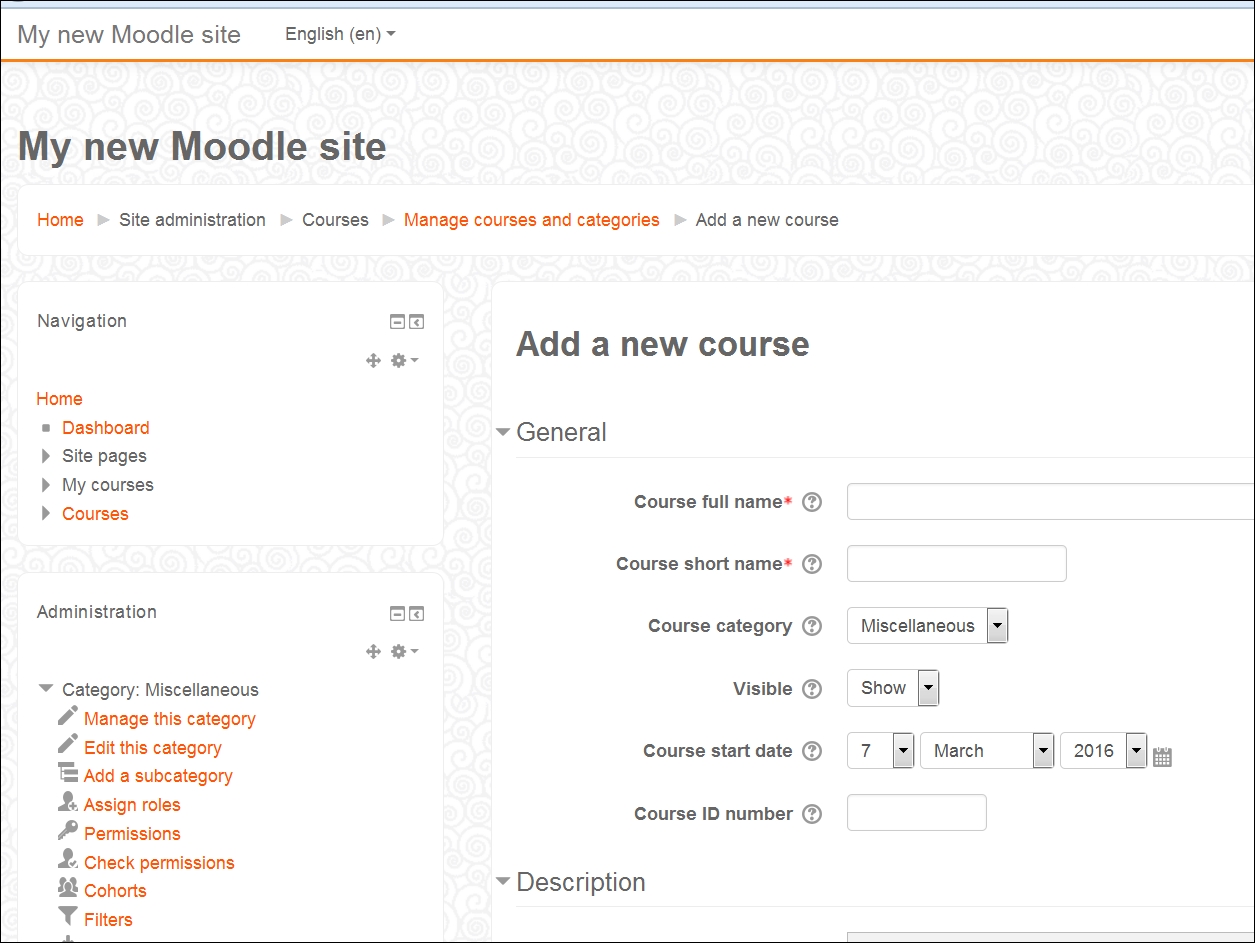Screen dimensions: 1255x943
Task: Expand Site pages in Navigation
Action: click(x=45, y=456)
